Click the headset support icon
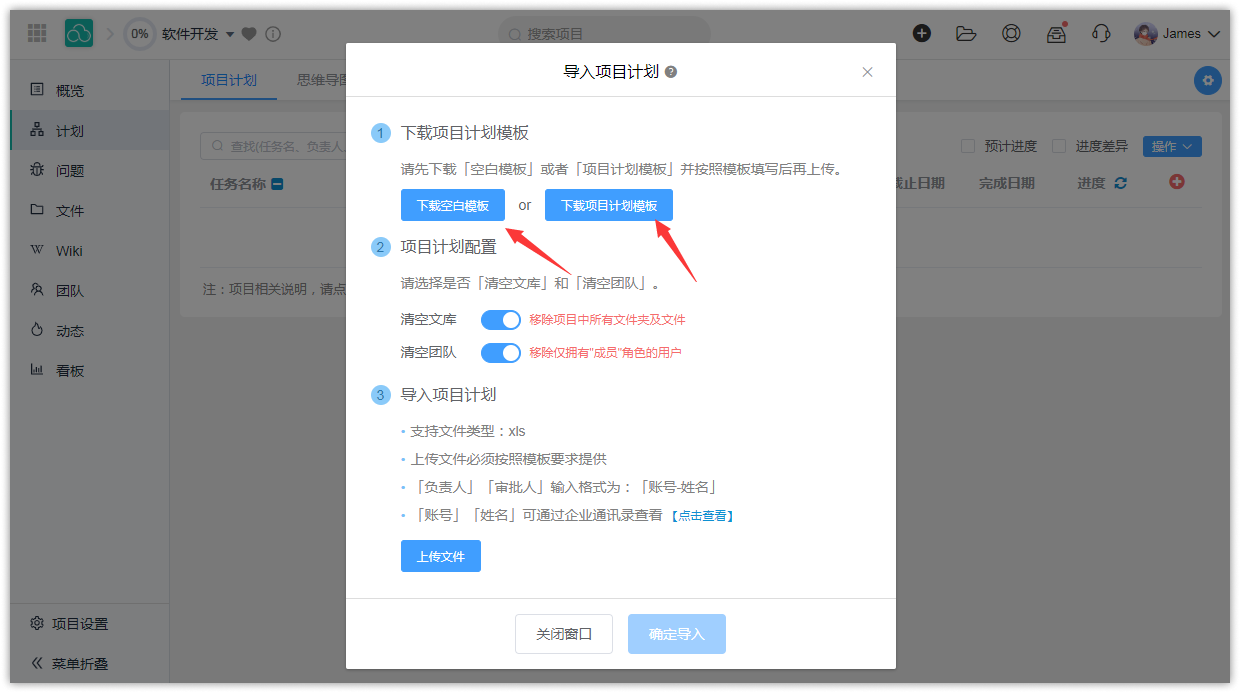Image resolution: width=1240 pixels, height=693 pixels. (1101, 33)
